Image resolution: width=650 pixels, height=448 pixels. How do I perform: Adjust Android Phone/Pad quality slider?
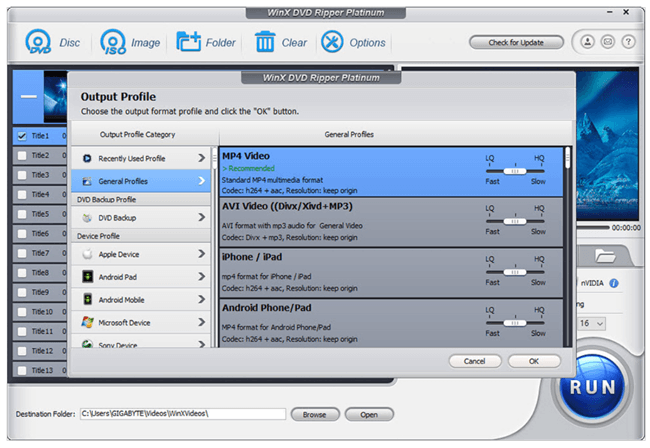point(515,323)
